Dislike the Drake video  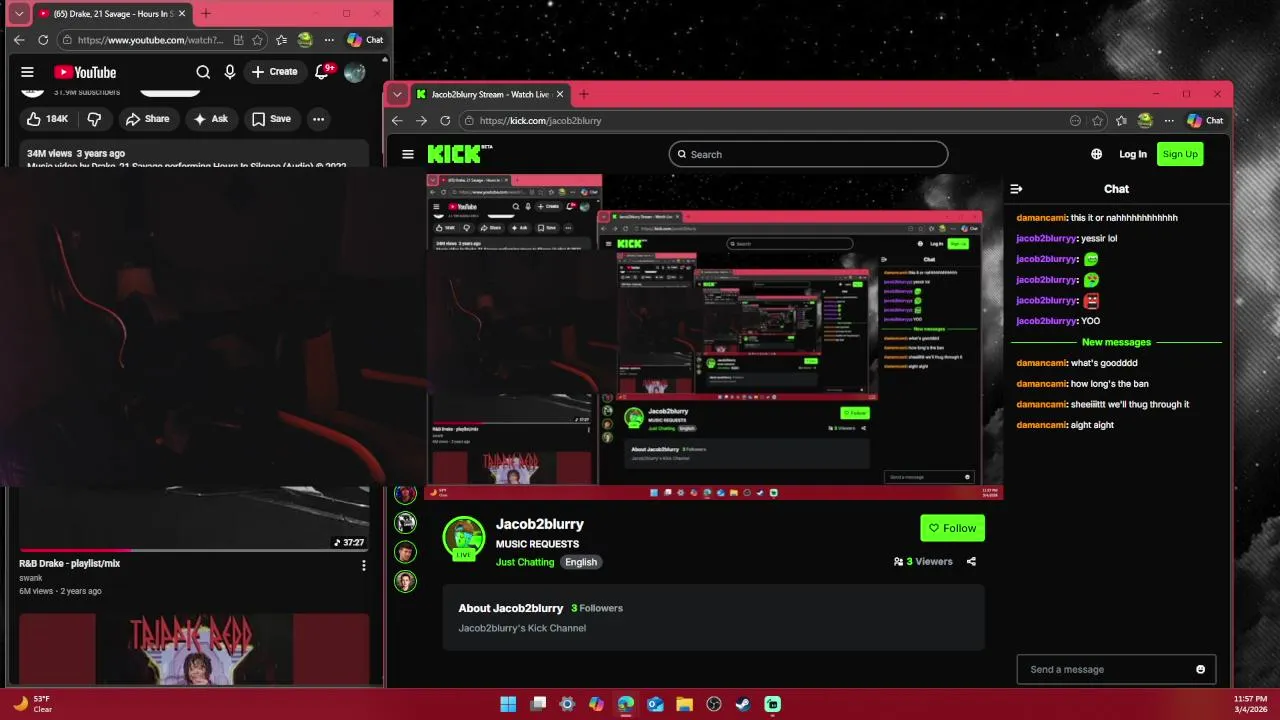(x=94, y=119)
